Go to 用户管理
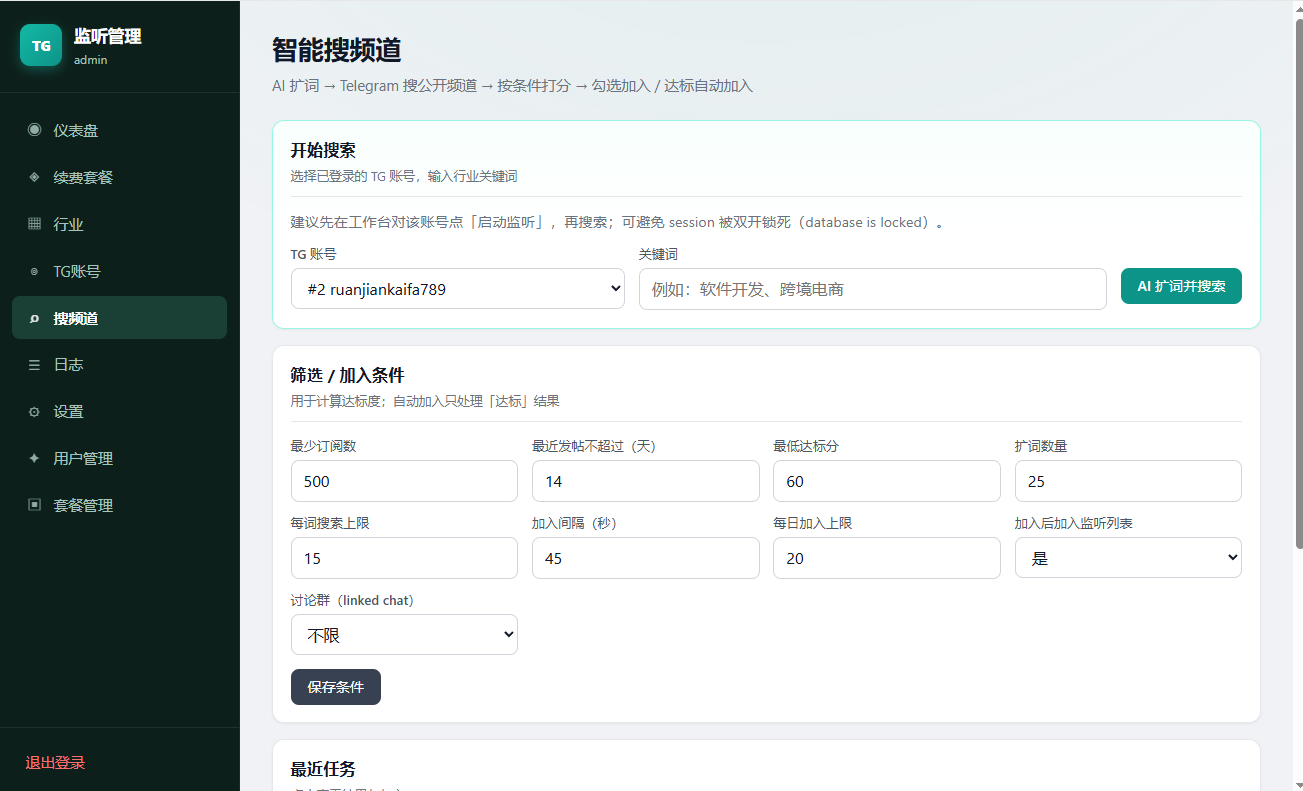Viewport: 1303px width, 791px height. [x=119, y=458]
